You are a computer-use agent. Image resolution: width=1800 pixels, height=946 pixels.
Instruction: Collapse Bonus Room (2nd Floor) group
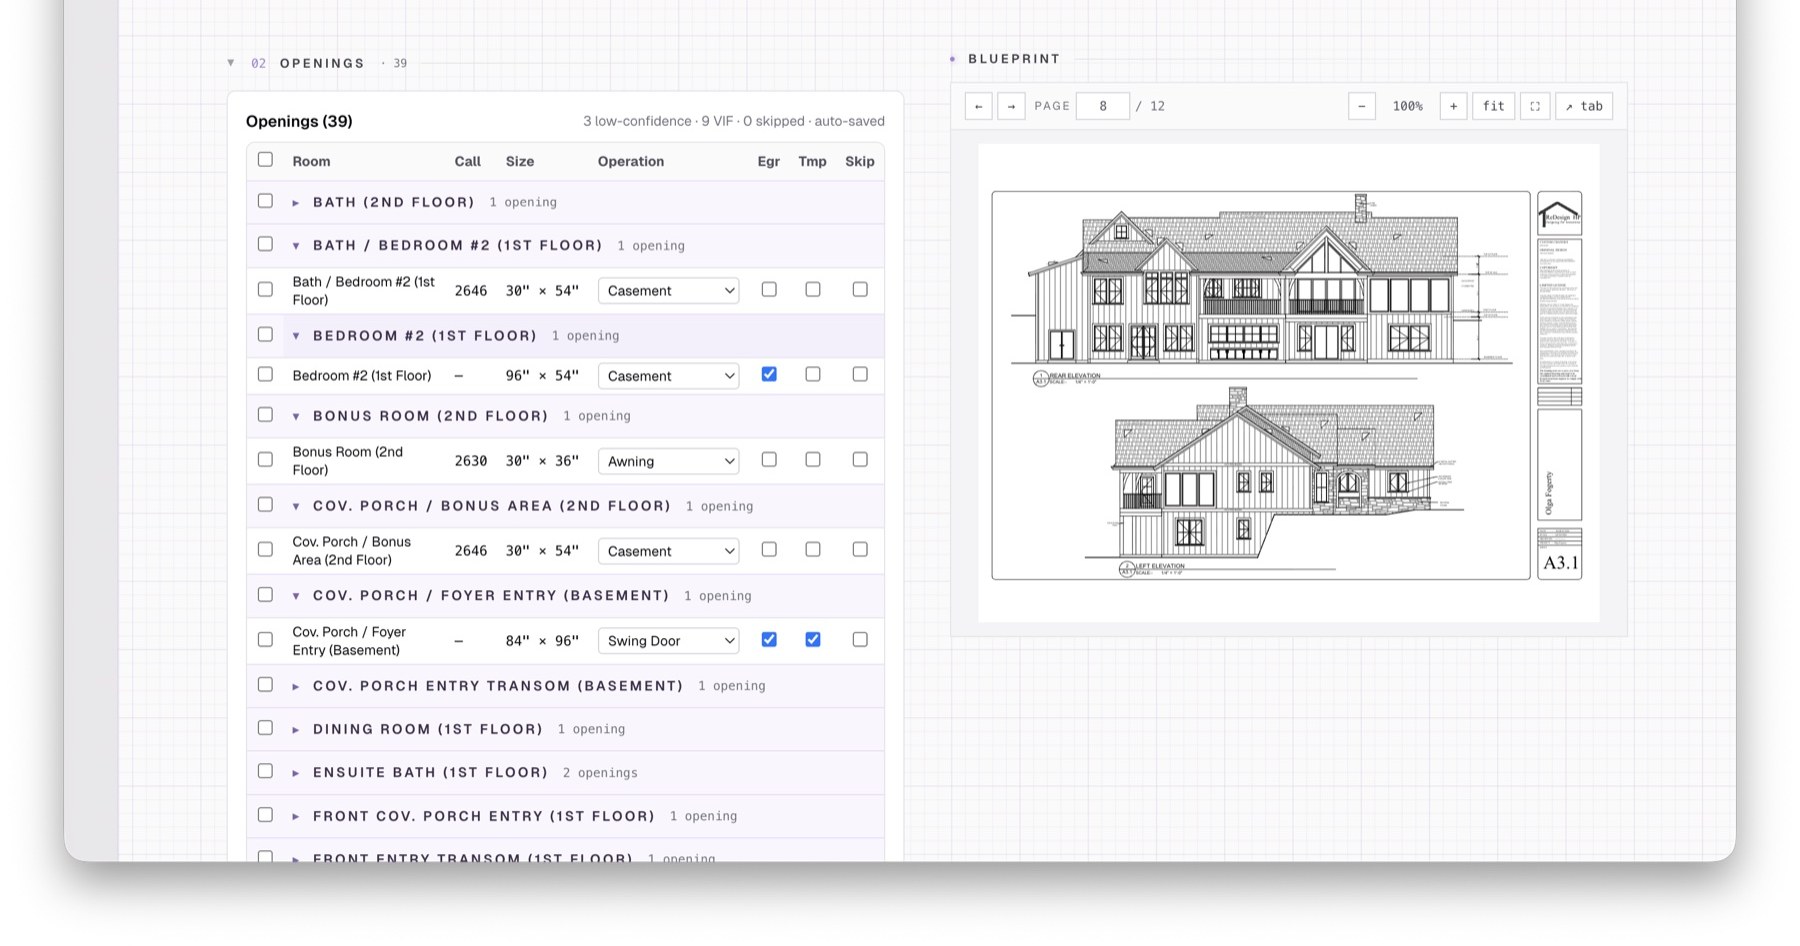296,416
